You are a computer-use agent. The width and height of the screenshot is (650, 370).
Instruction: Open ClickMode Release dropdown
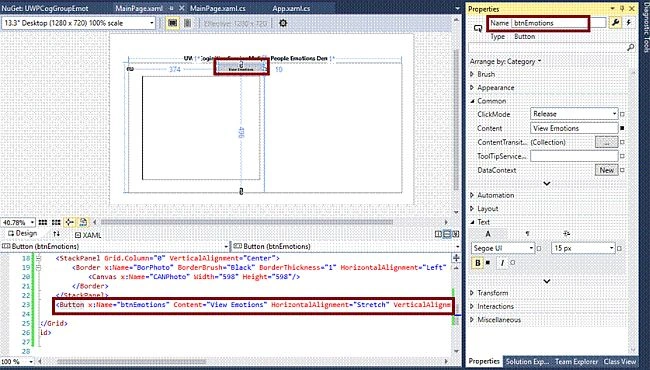click(574, 114)
